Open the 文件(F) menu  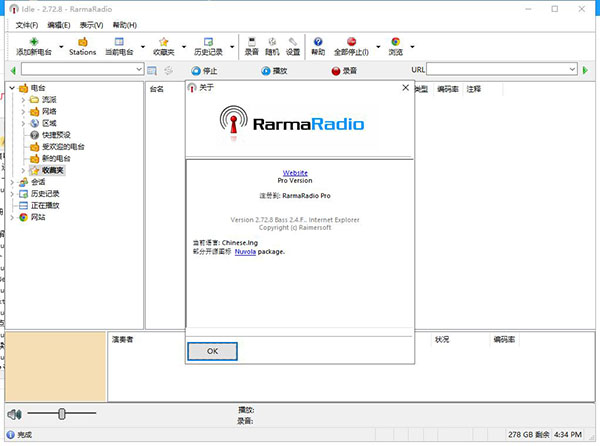(27, 25)
